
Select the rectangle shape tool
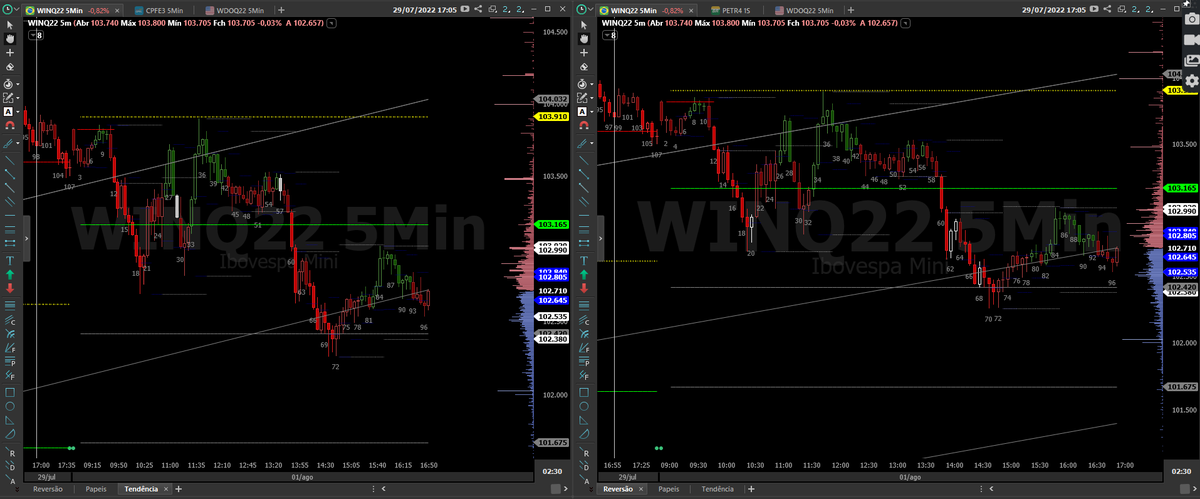click(10, 392)
